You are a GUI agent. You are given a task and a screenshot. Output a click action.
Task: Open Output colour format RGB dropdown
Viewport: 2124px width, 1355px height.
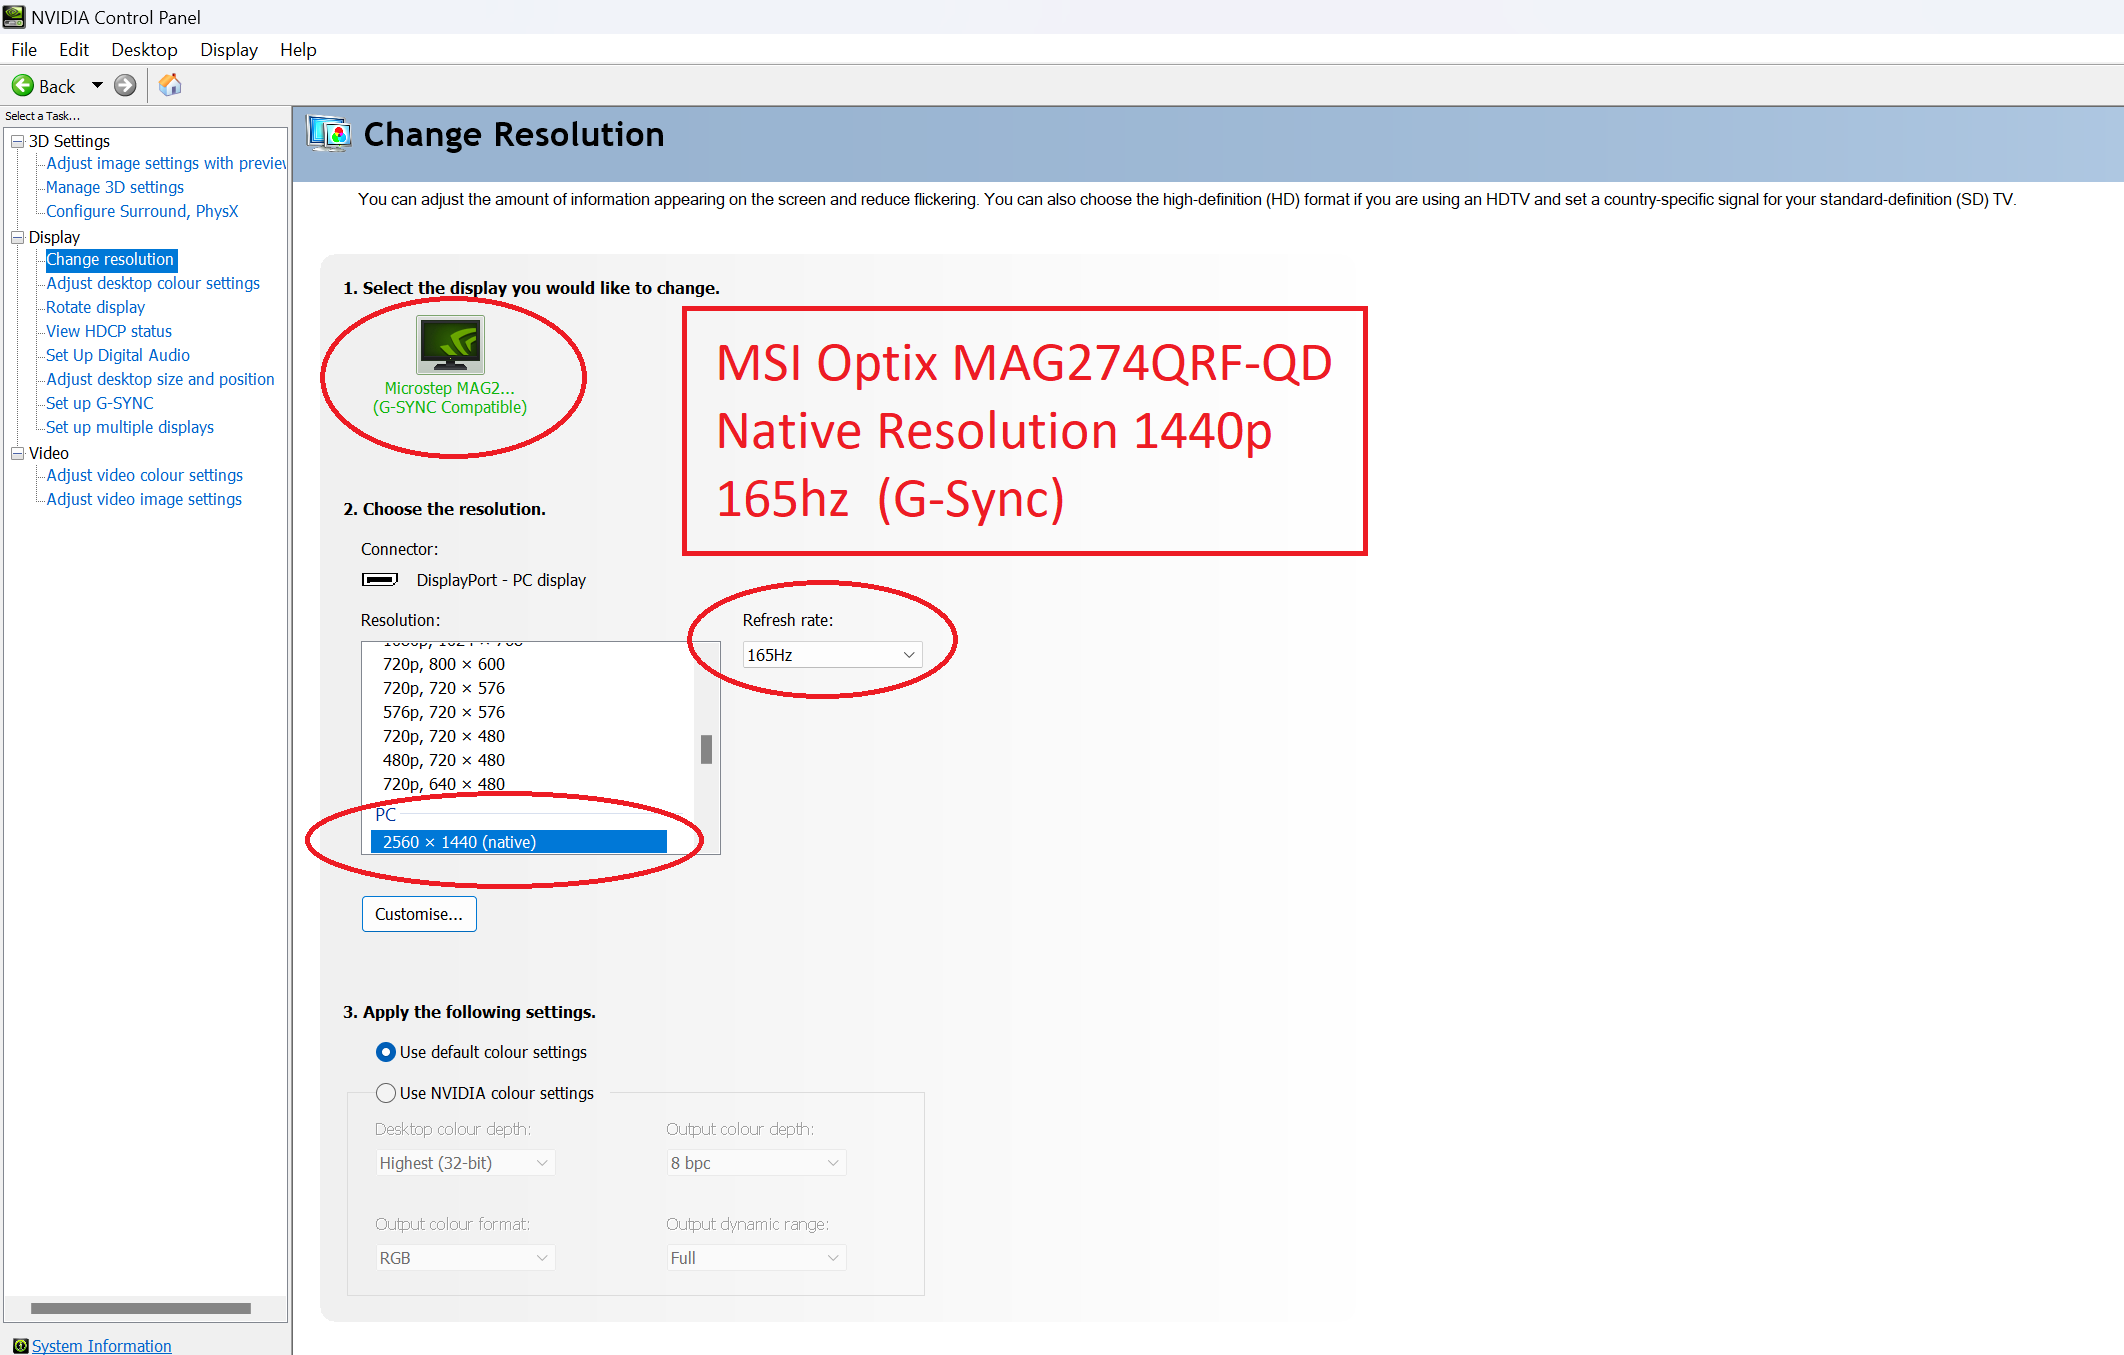(465, 1258)
